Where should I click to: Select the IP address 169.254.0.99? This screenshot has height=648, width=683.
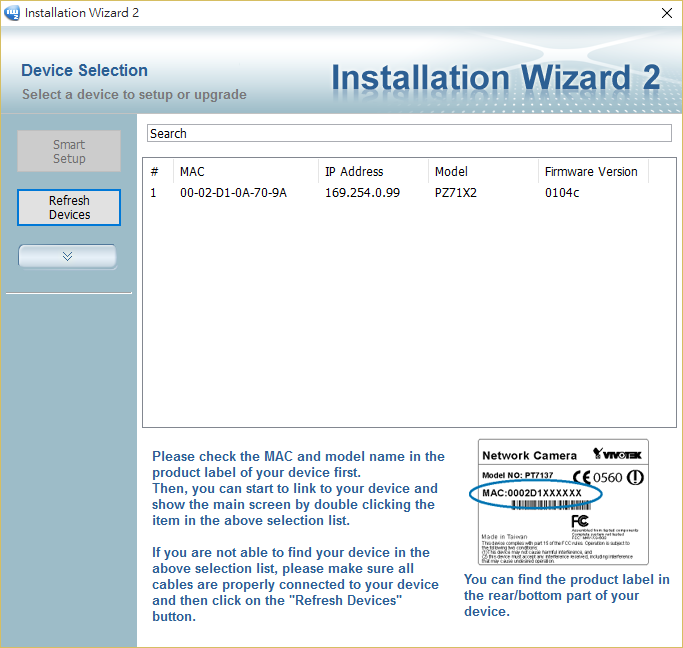click(x=362, y=192)
